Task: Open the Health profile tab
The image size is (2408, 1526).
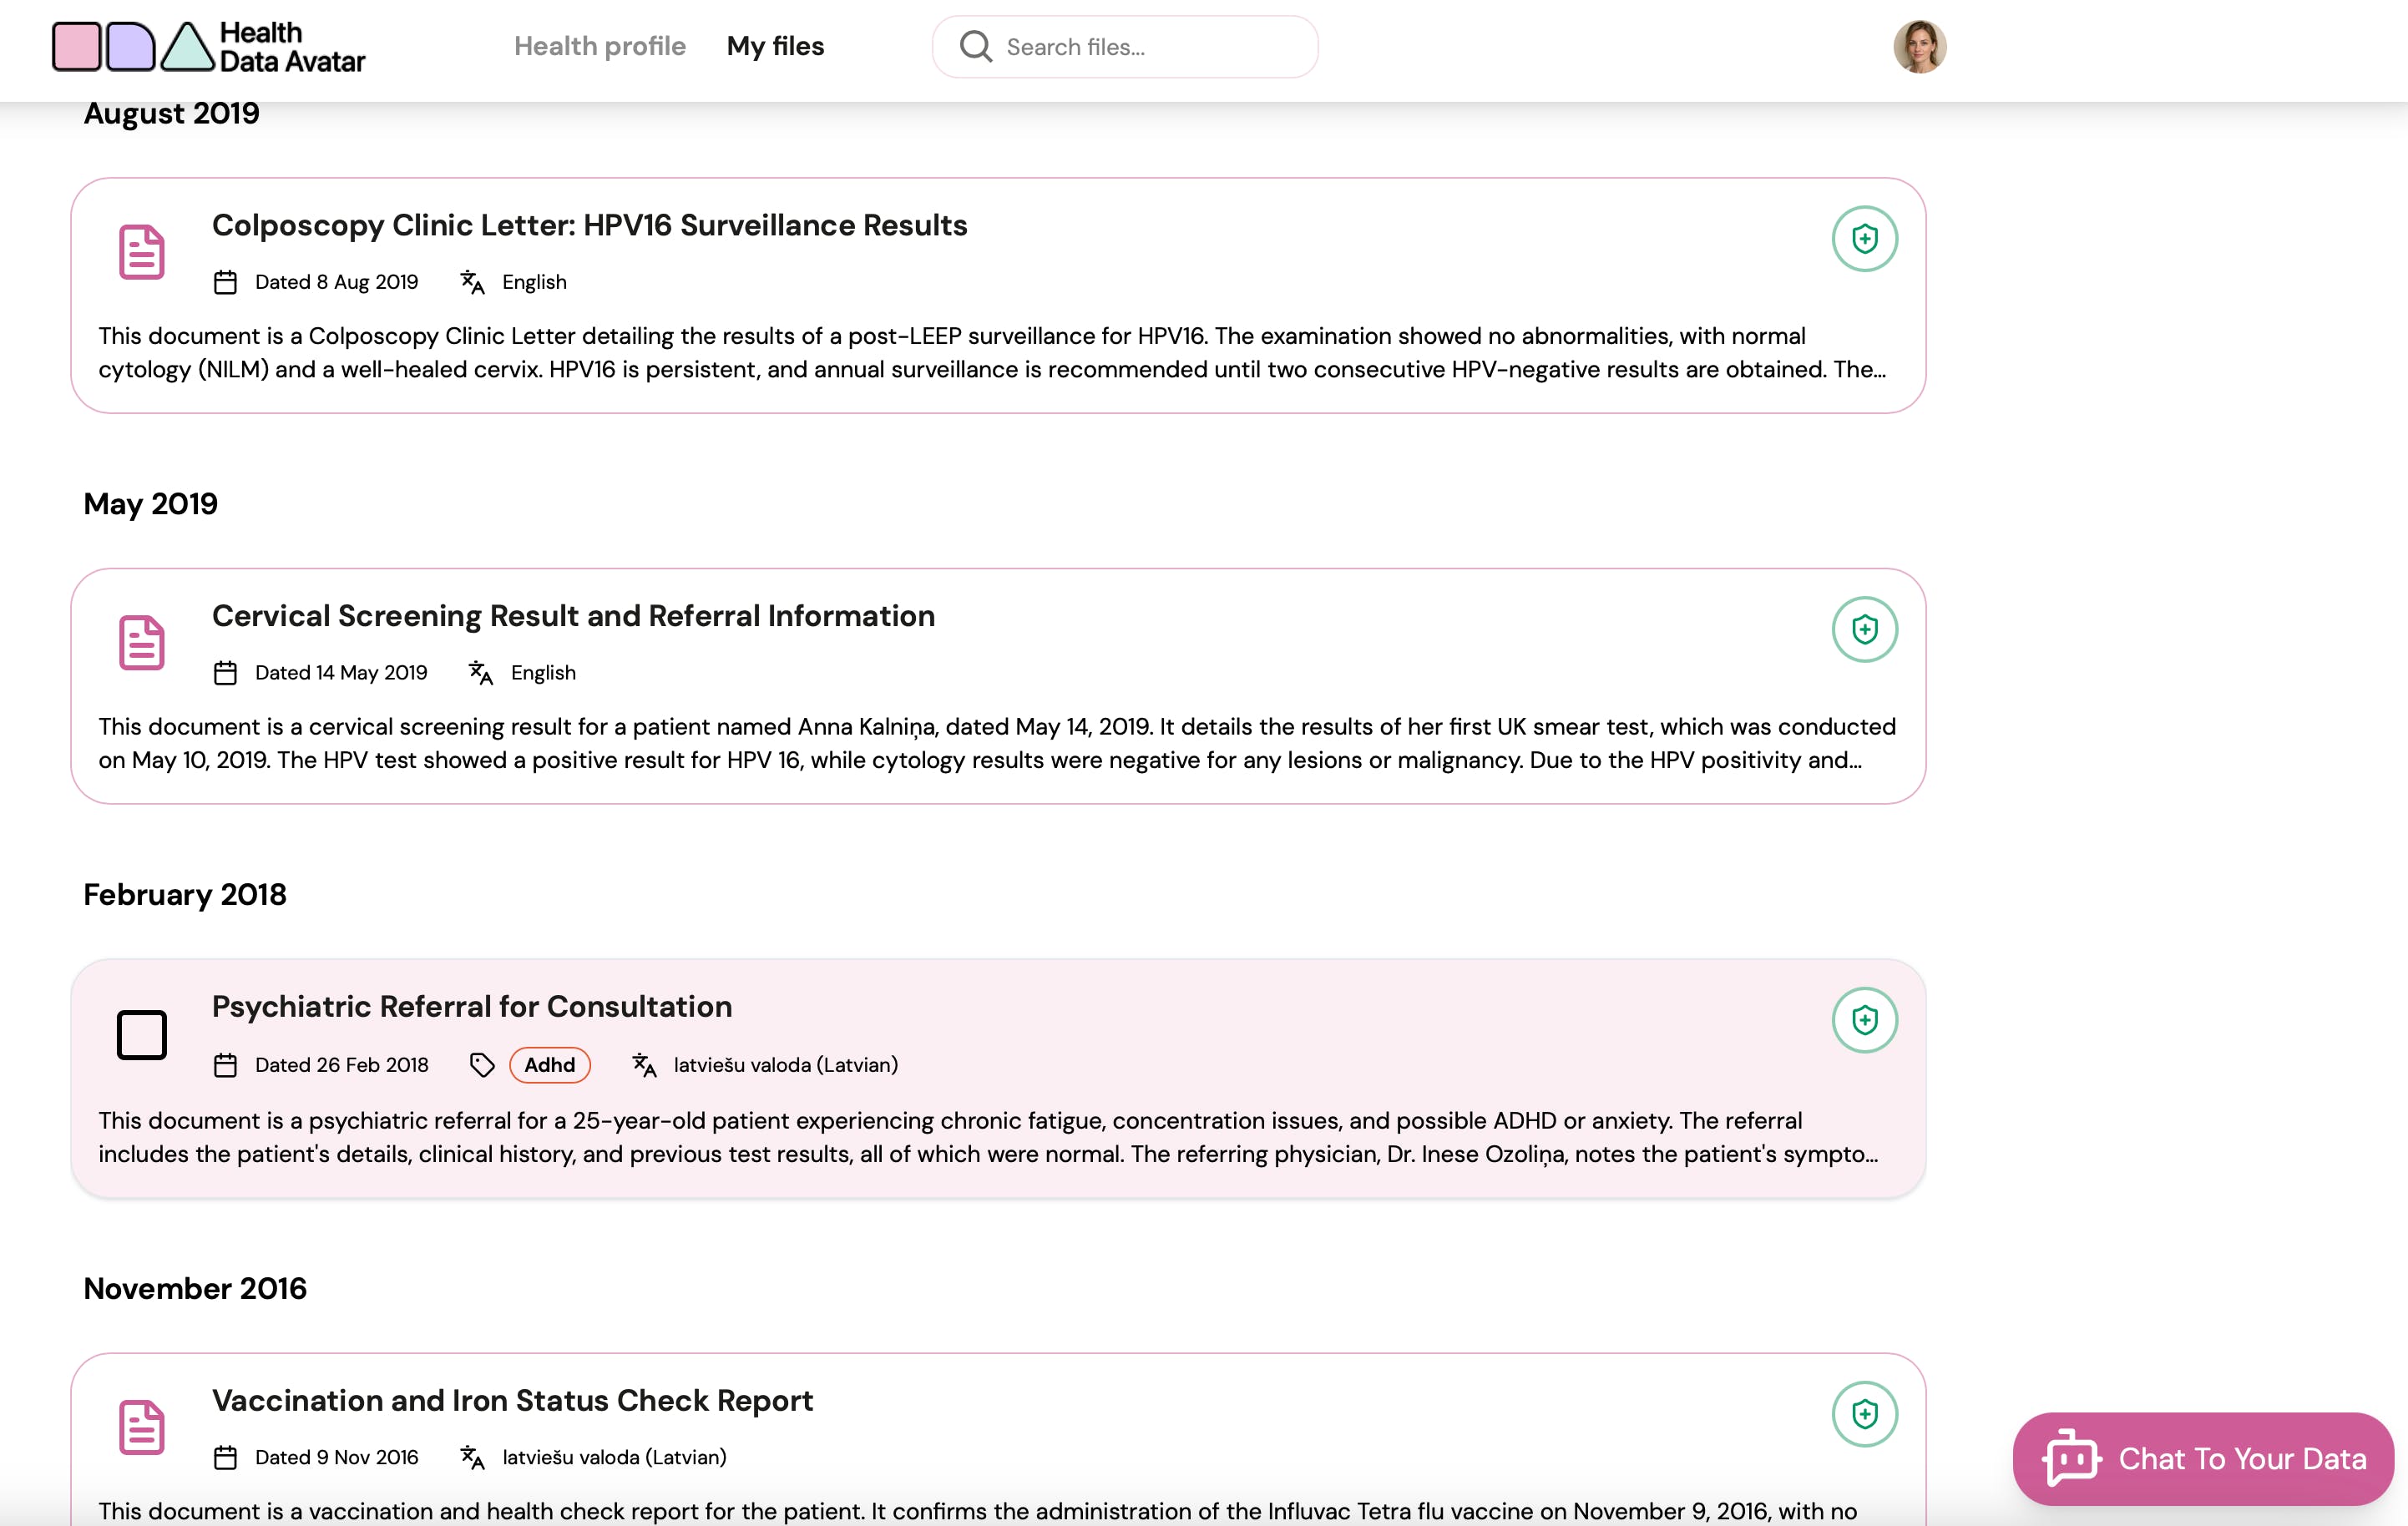Action: (599, 47)
